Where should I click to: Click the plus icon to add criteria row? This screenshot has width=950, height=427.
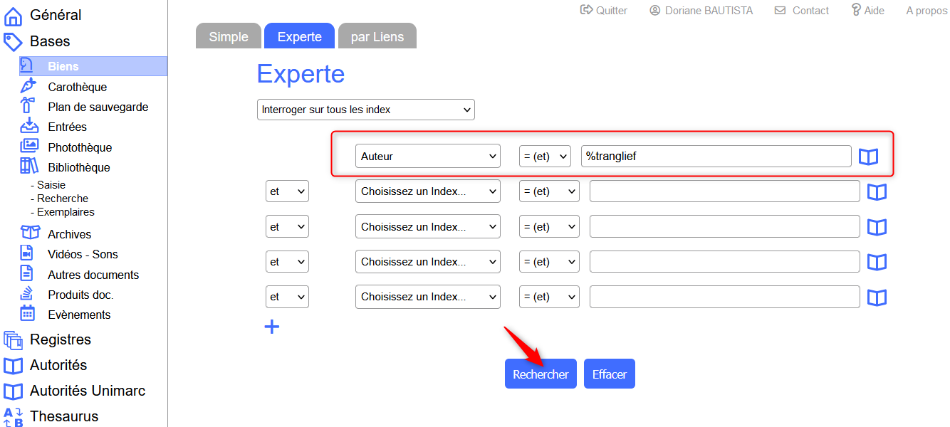271,326
